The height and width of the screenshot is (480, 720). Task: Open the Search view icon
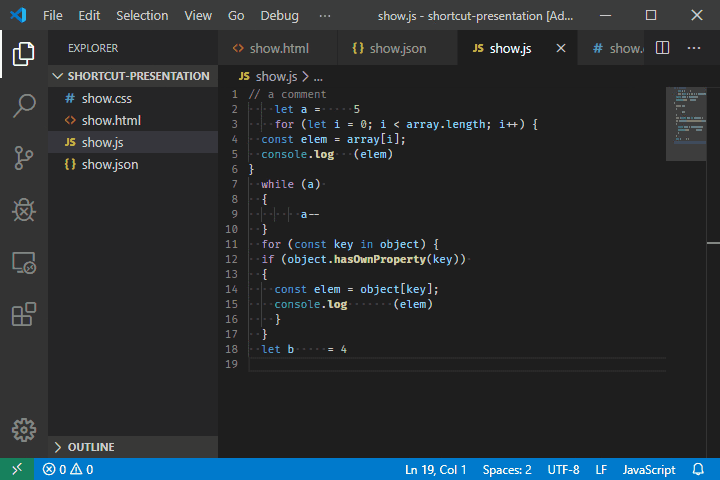23,106
